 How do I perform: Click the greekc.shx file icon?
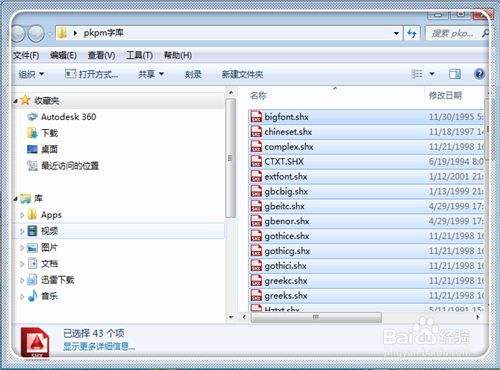coord(256,281)
